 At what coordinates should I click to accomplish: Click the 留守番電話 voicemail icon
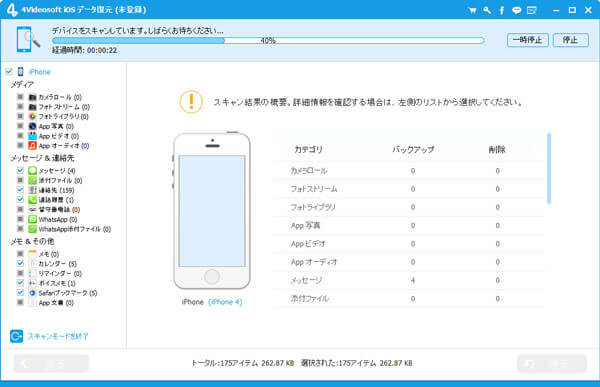[33, 209]
